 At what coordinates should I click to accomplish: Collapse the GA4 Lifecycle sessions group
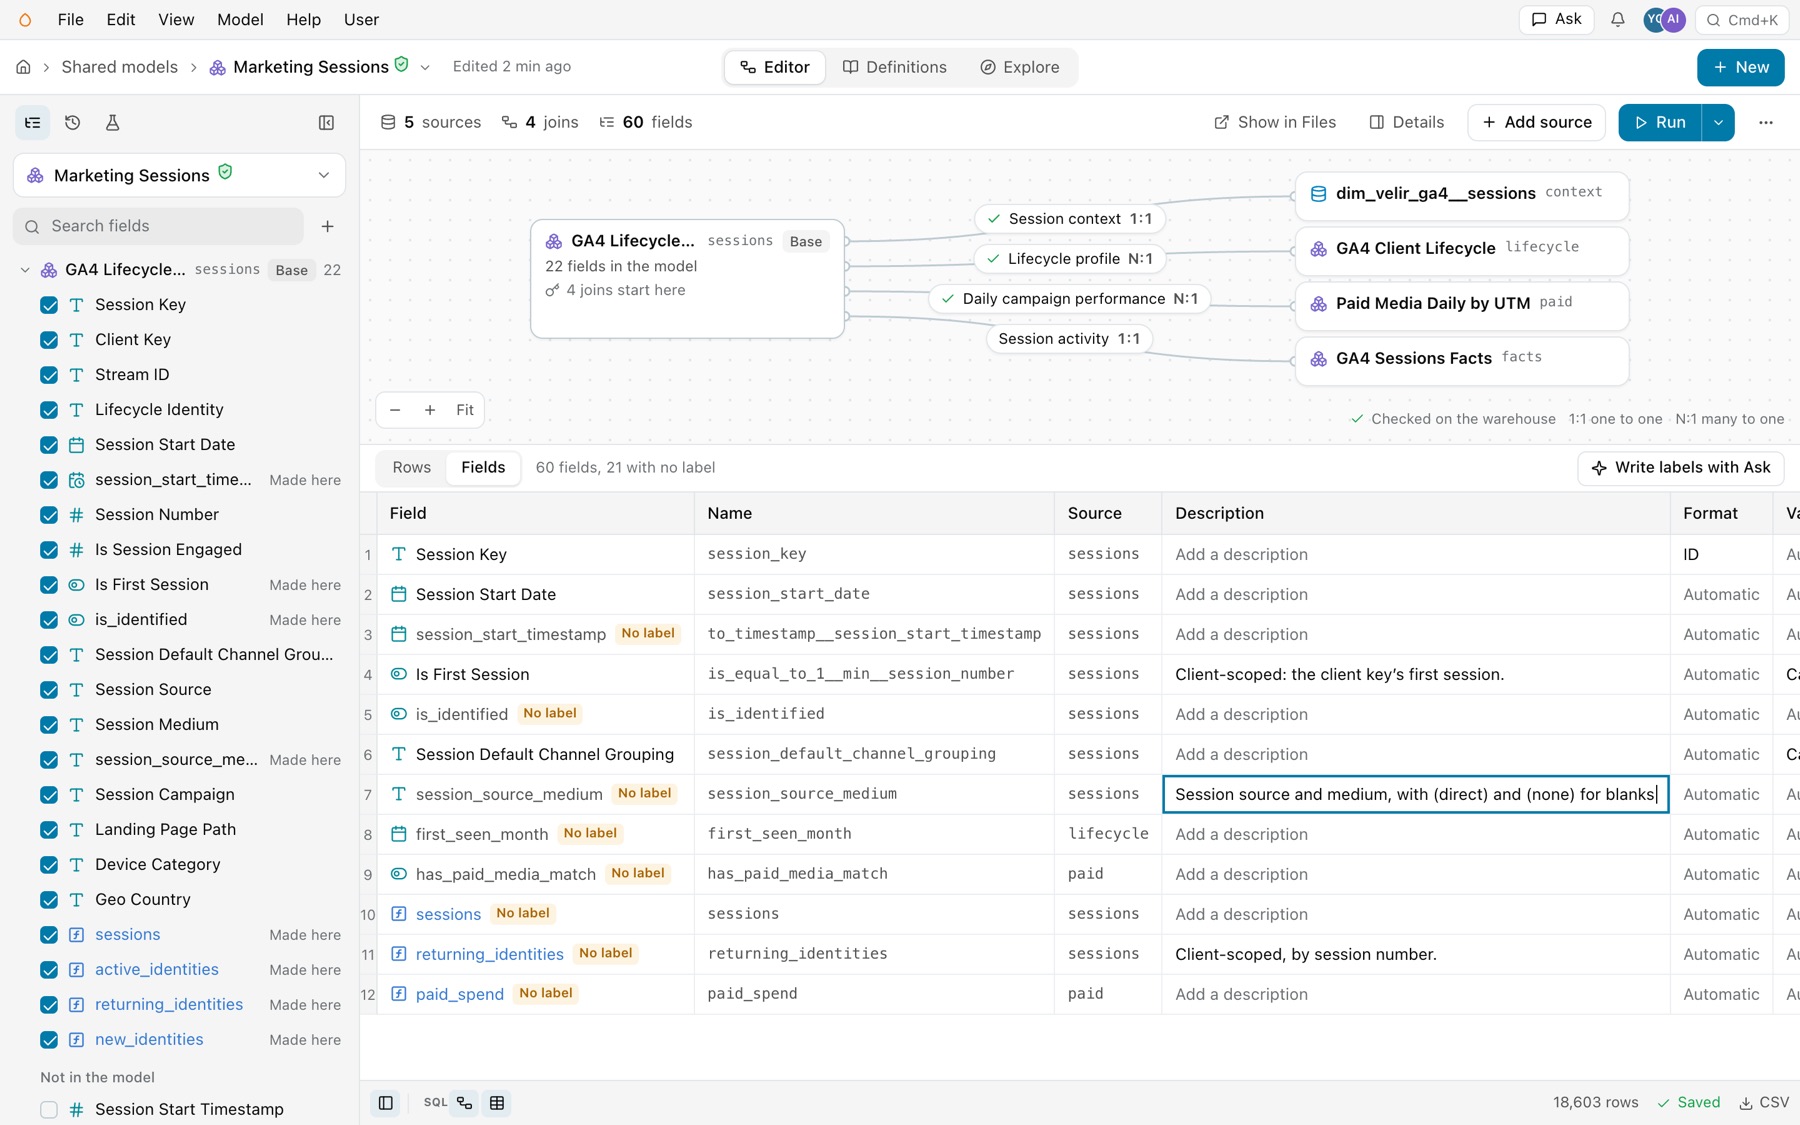click(x=25, y=270)
